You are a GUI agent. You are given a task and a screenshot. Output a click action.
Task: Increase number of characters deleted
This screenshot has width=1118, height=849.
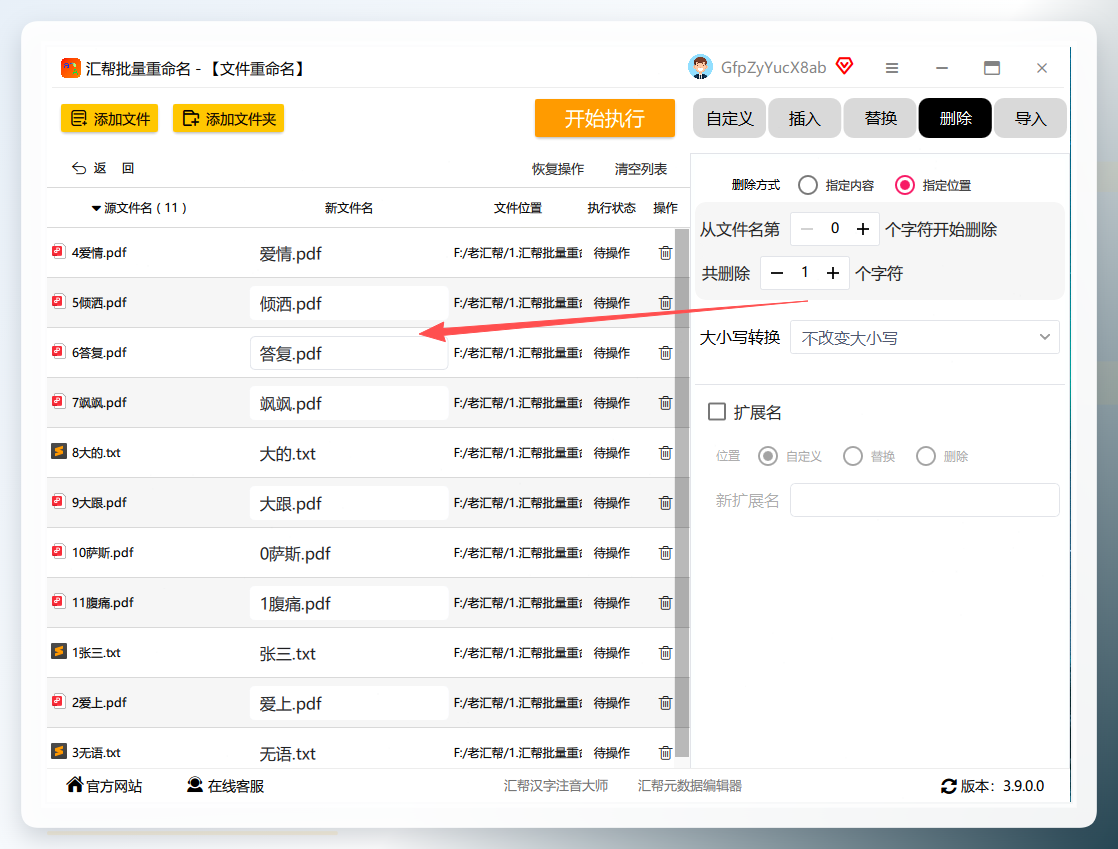833,273
